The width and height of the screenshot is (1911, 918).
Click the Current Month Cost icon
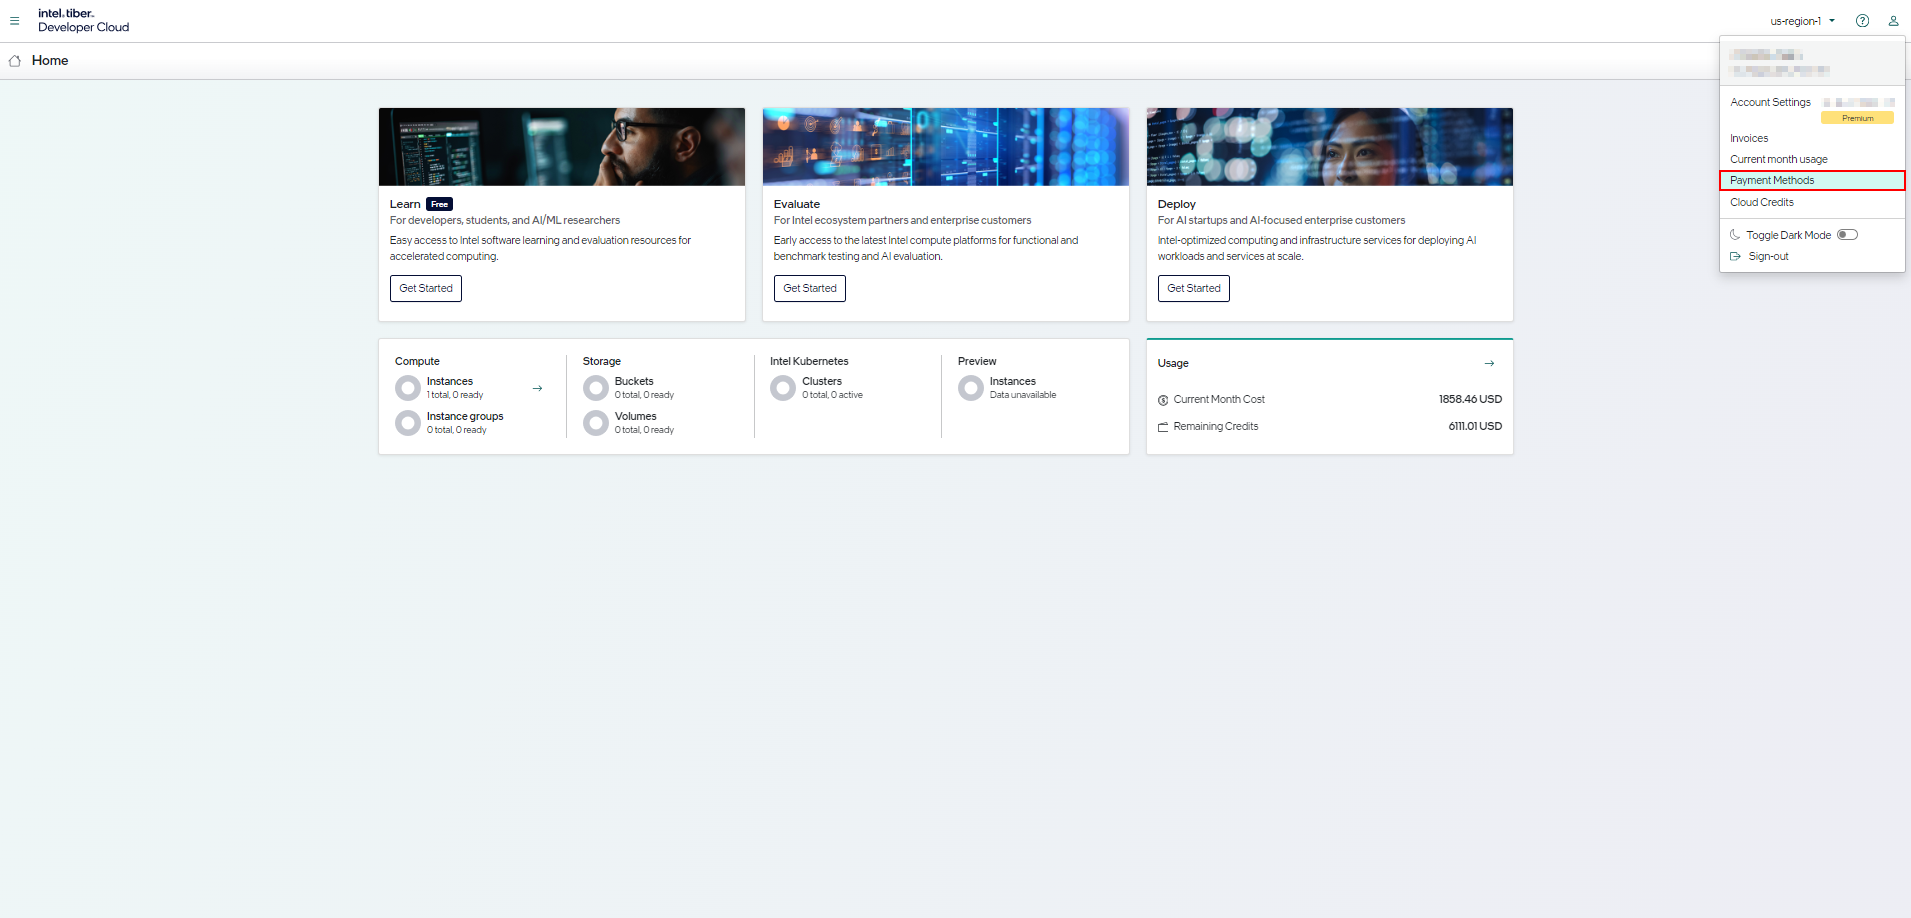tap(1163, 399)
